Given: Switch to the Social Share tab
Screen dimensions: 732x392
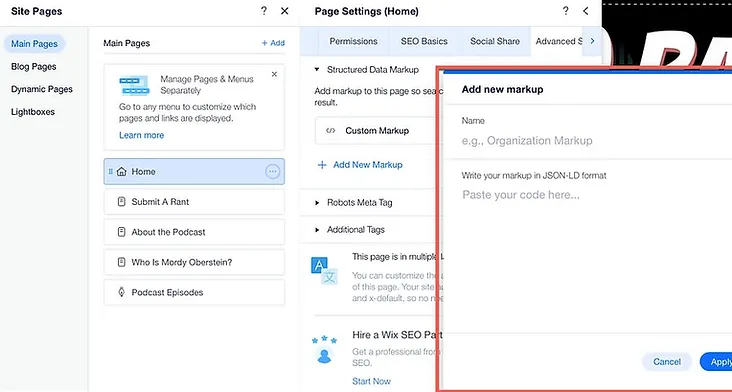Looking at the screenshot, I should (495, 41).
